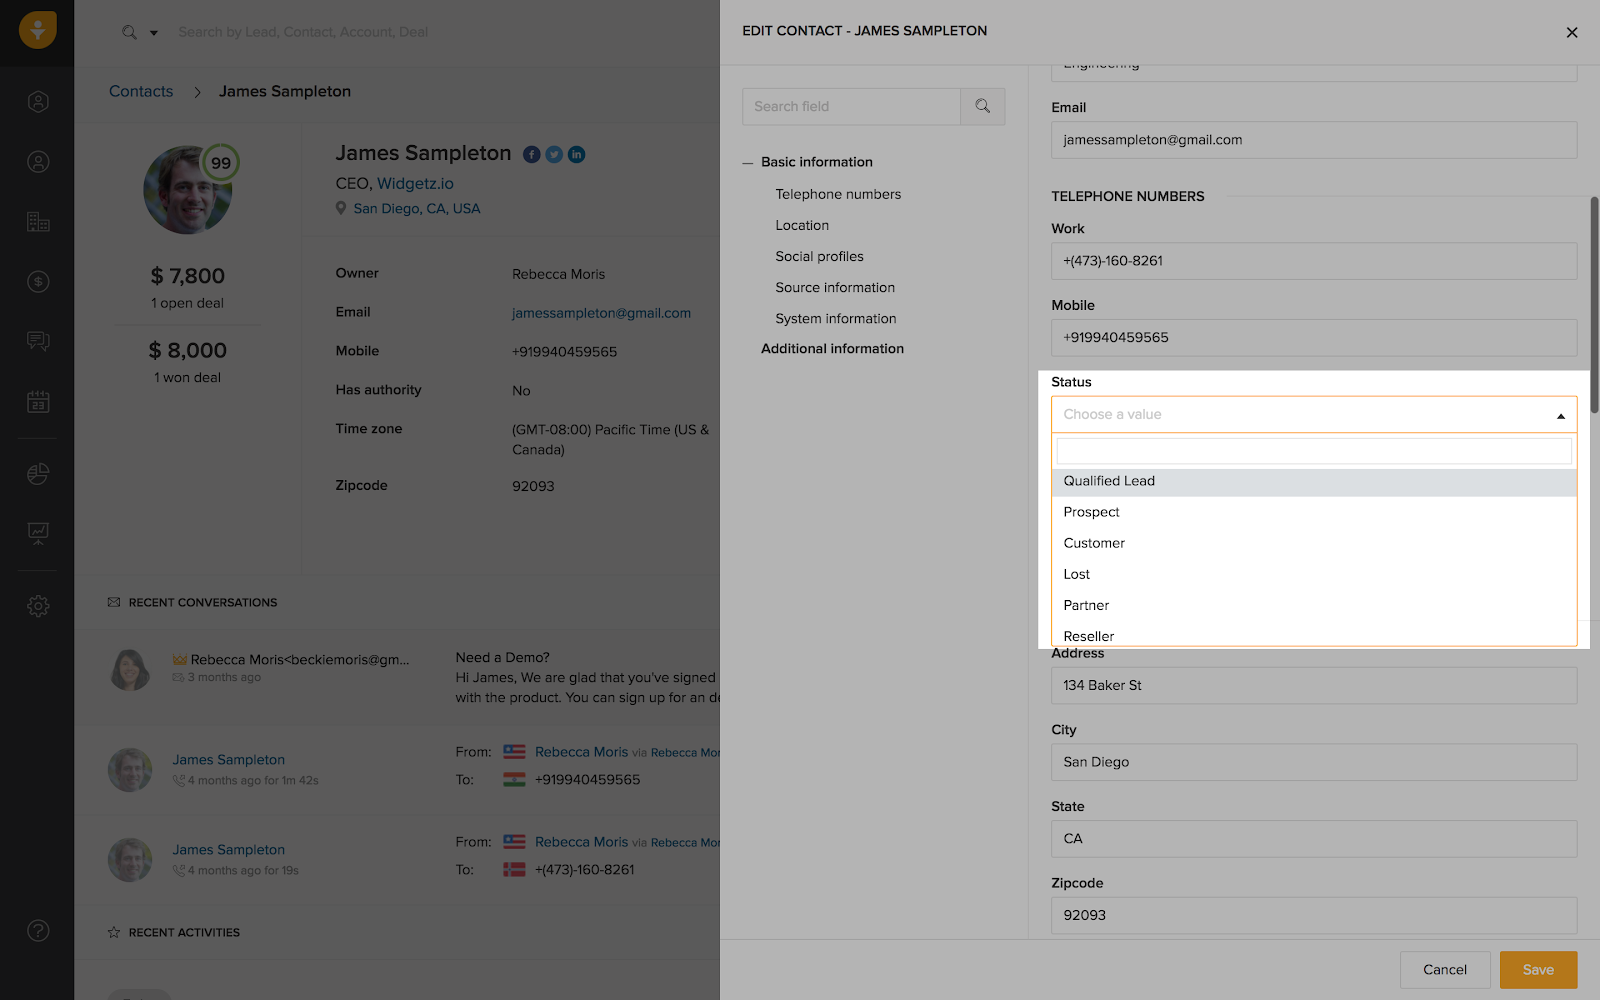This screenshot has height=1000, width=1600.
Task: Choose Customer in the Status options
Action: (1094, 543)
